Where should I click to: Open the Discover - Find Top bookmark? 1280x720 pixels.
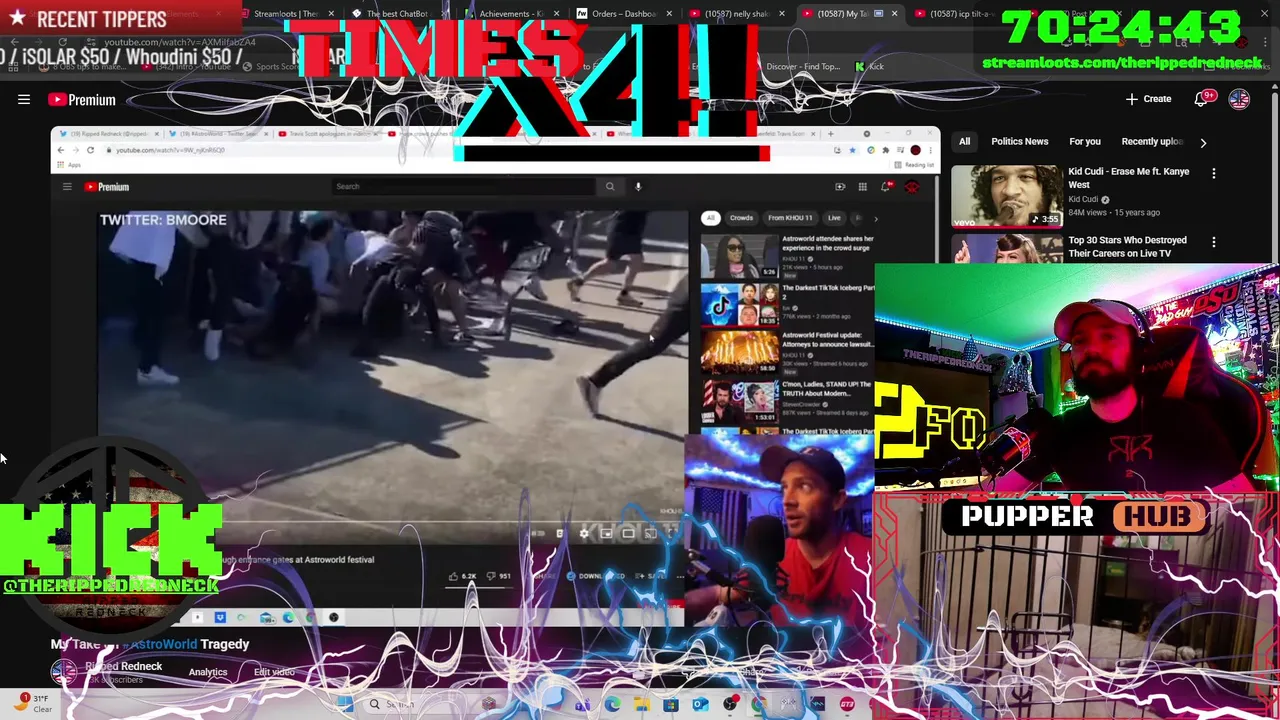803,66
